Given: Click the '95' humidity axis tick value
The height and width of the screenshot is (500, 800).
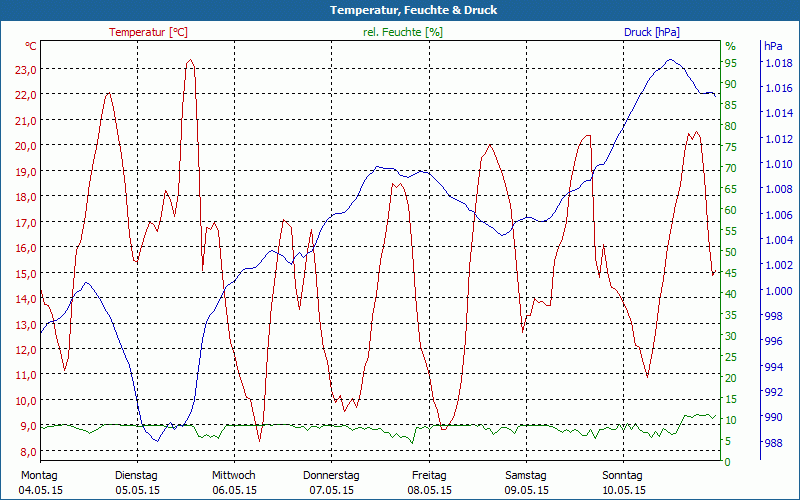Looking at the screenshot, I should [x=731, y=63].
